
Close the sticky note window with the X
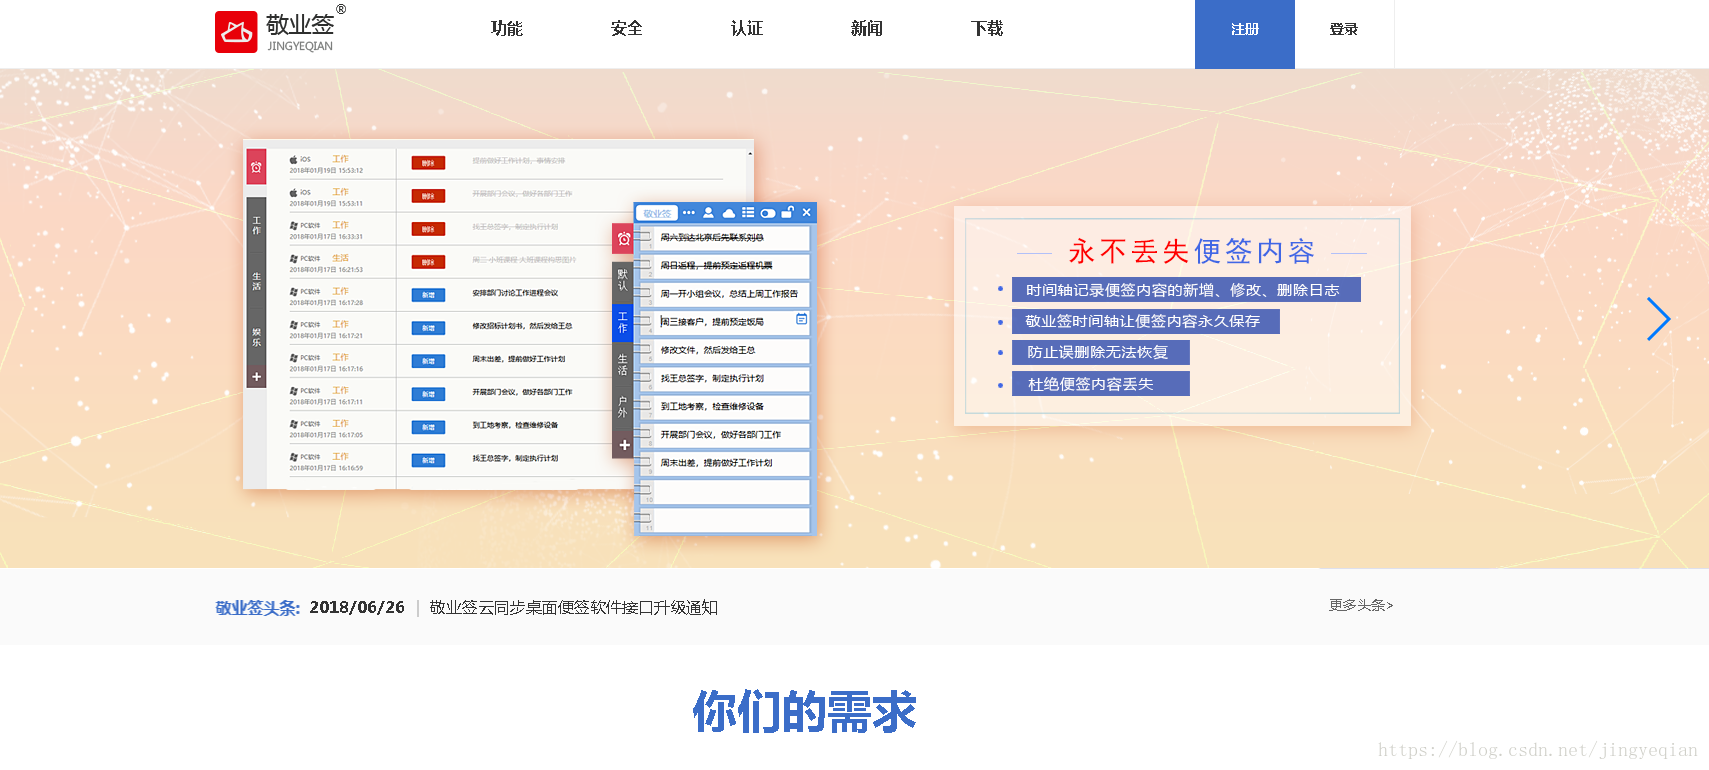tap(806, 212)
